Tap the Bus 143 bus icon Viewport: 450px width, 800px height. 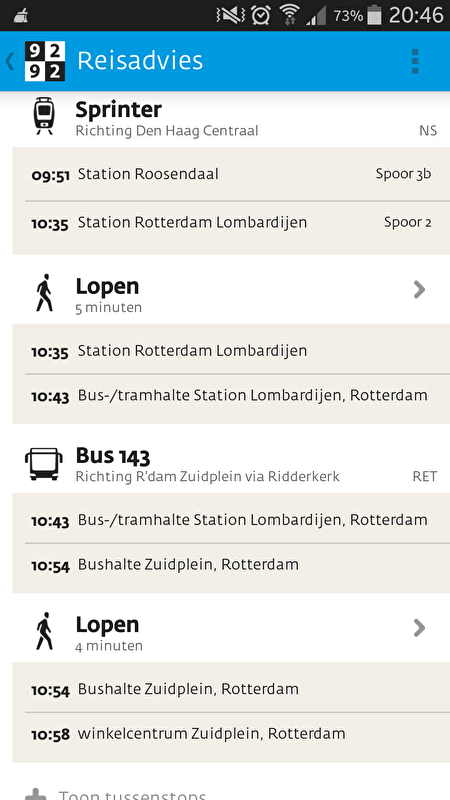[44, 464]
